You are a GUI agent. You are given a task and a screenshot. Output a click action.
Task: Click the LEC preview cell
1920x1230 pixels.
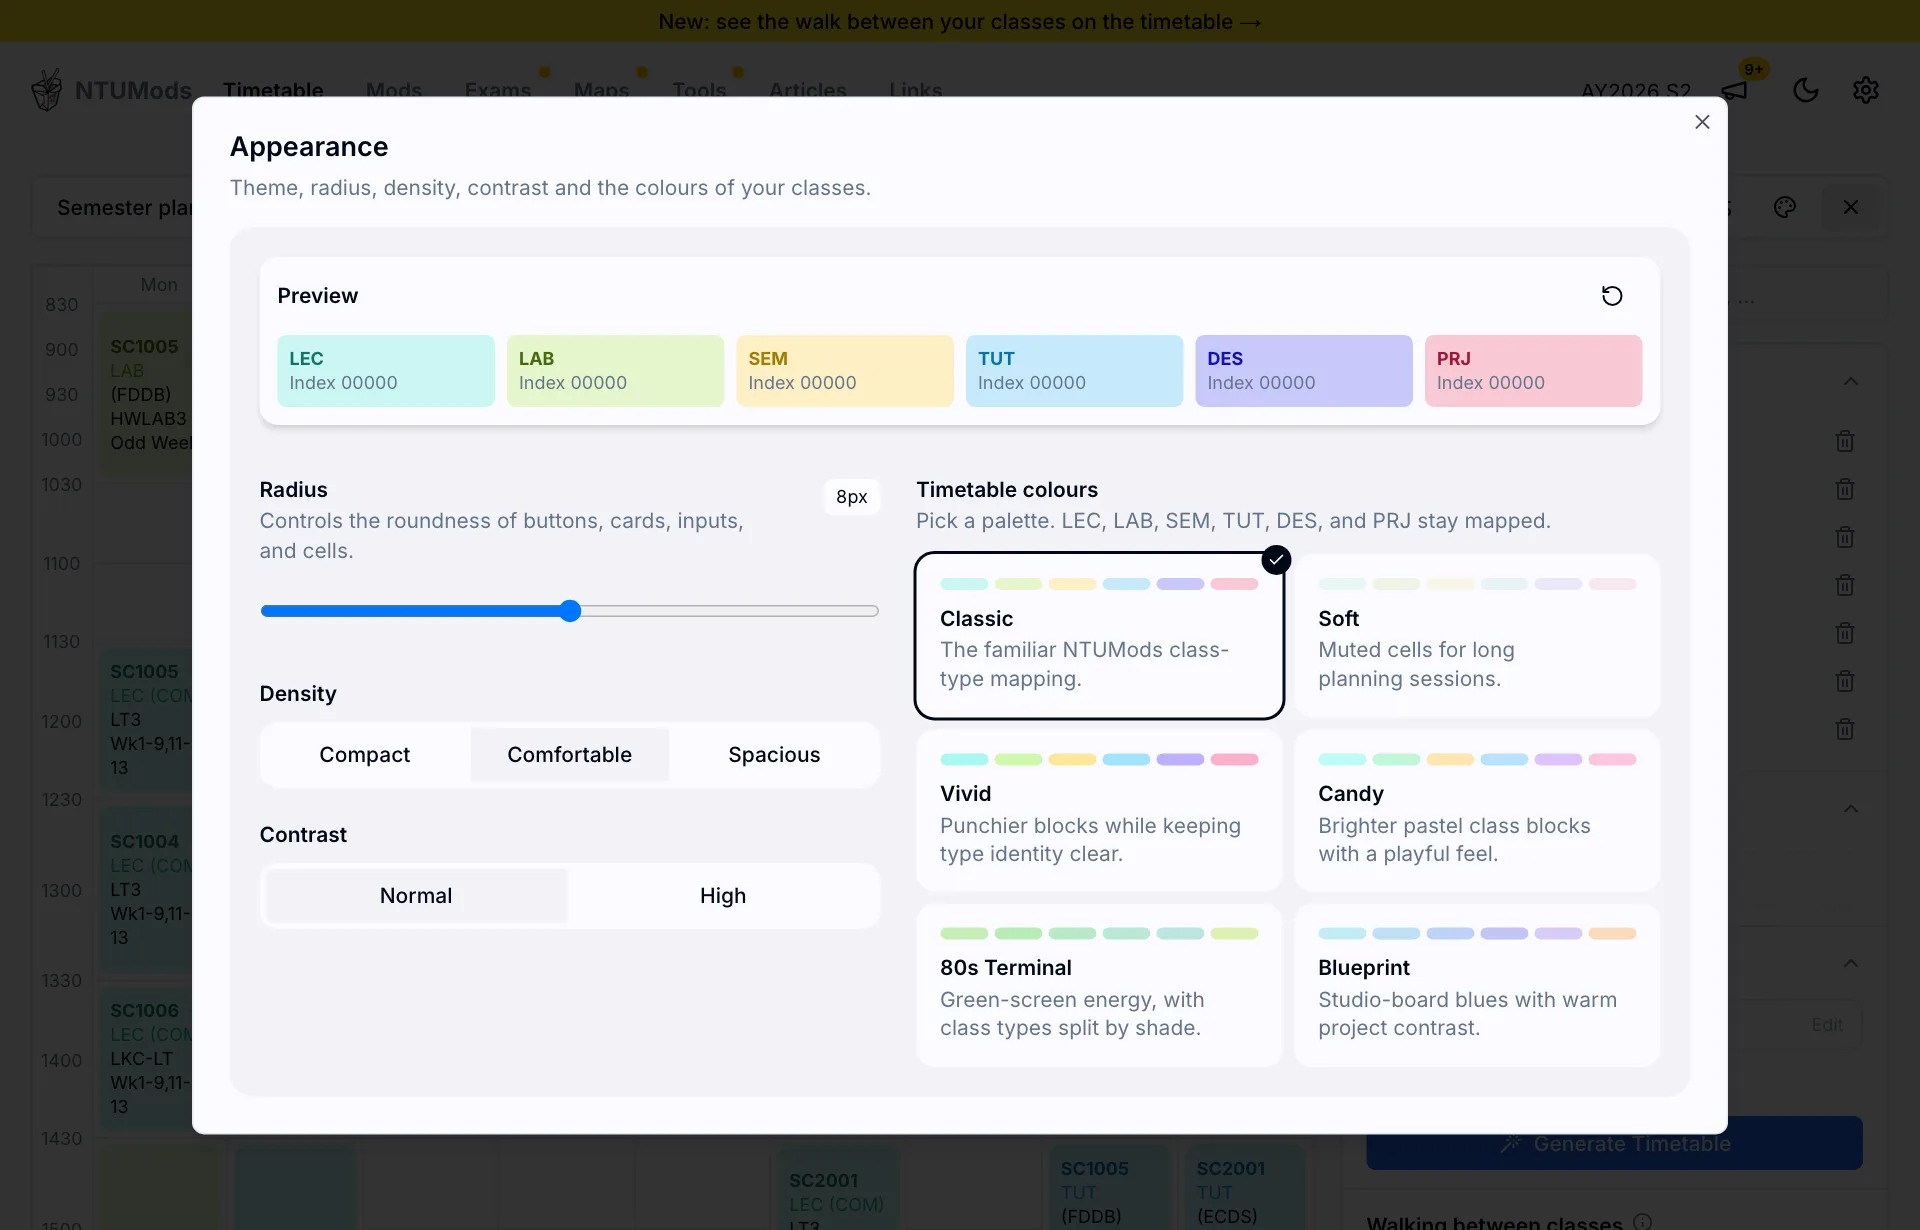(386, 371)
